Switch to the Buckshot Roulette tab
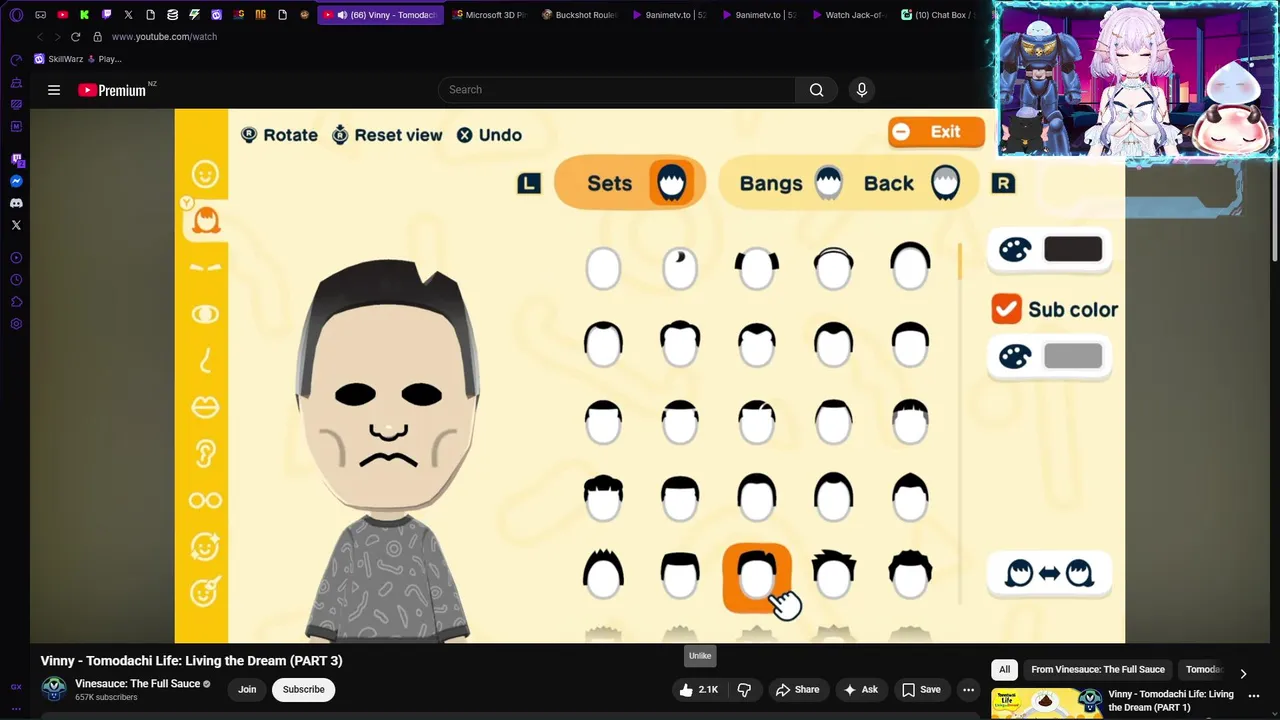Screen dimensions: 1280x720 [578, 15]
